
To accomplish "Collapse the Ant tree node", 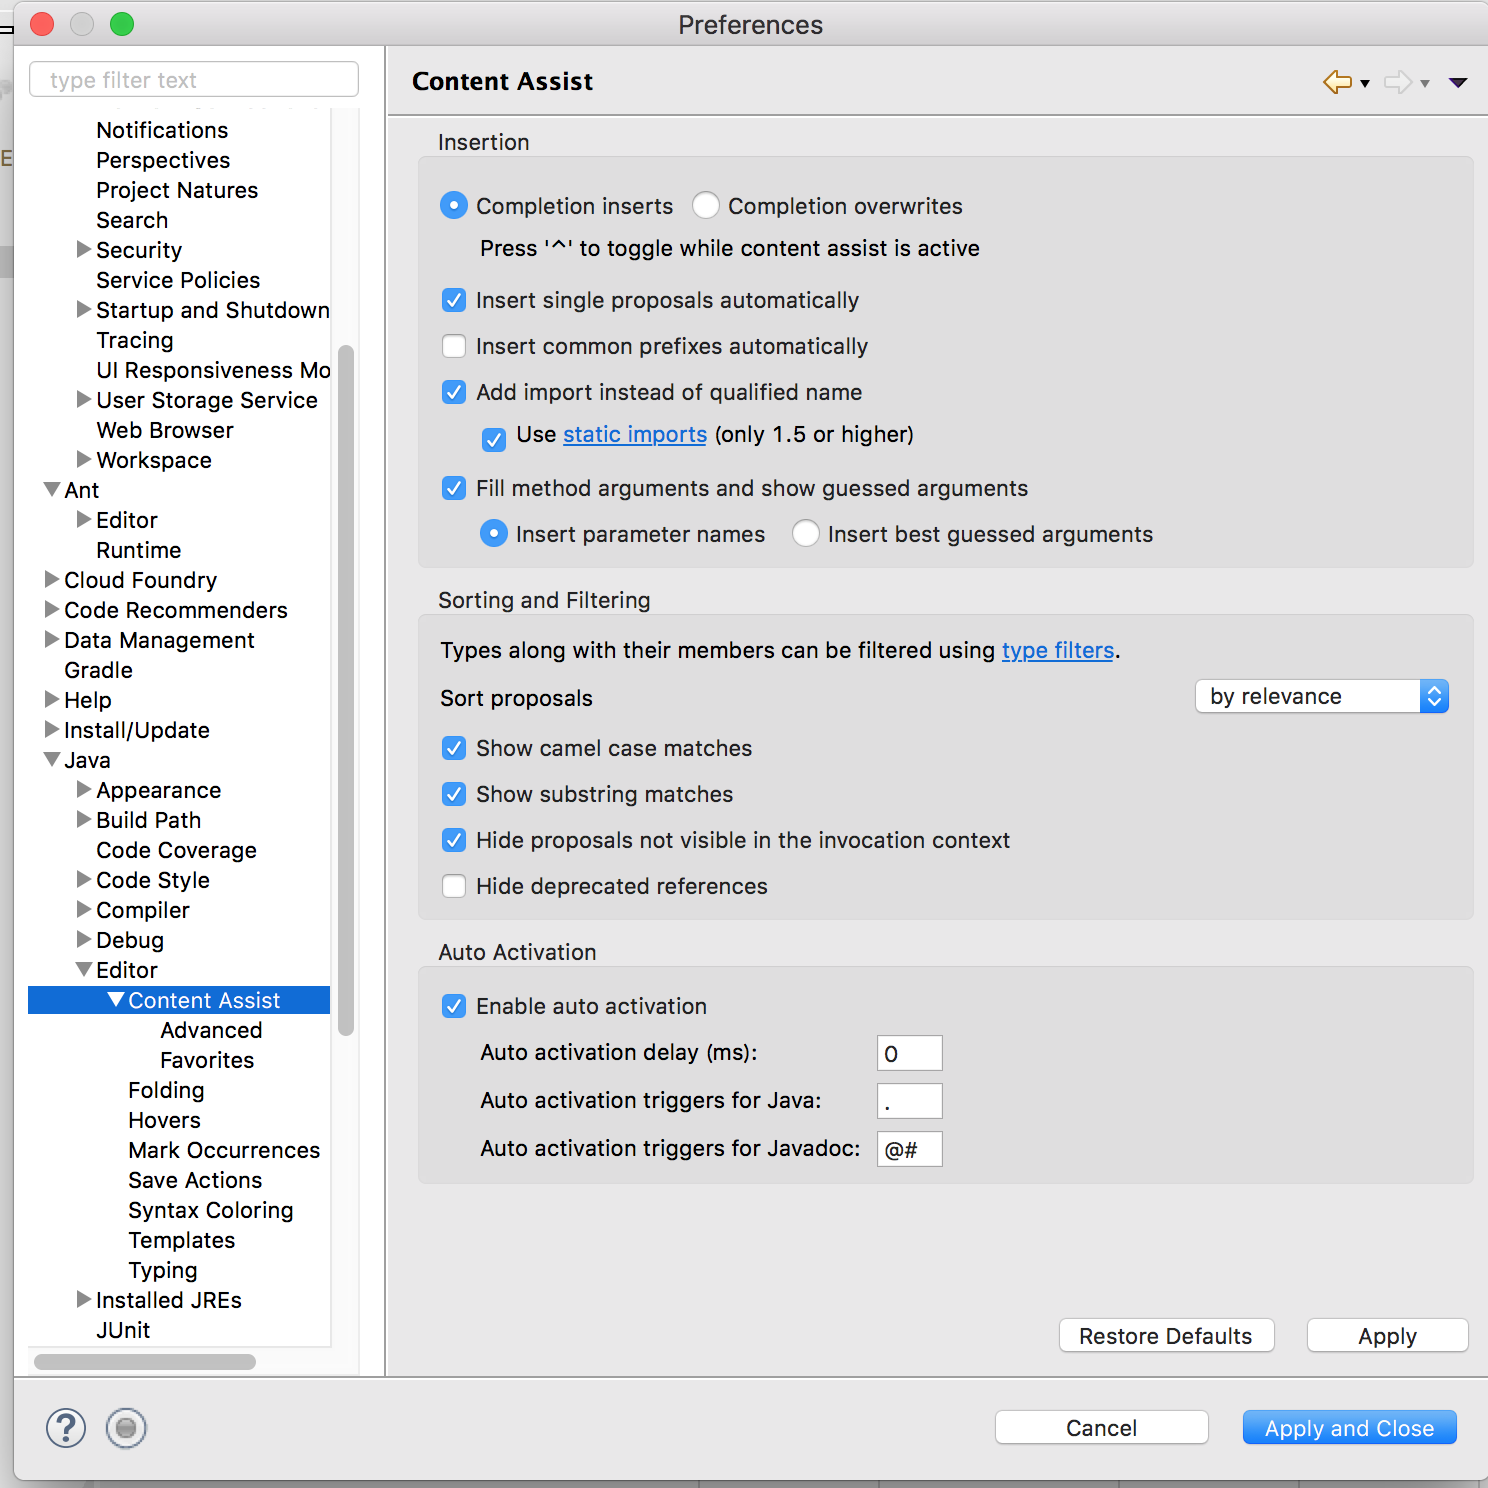I will pyautogui.click(x=52, y=489).
